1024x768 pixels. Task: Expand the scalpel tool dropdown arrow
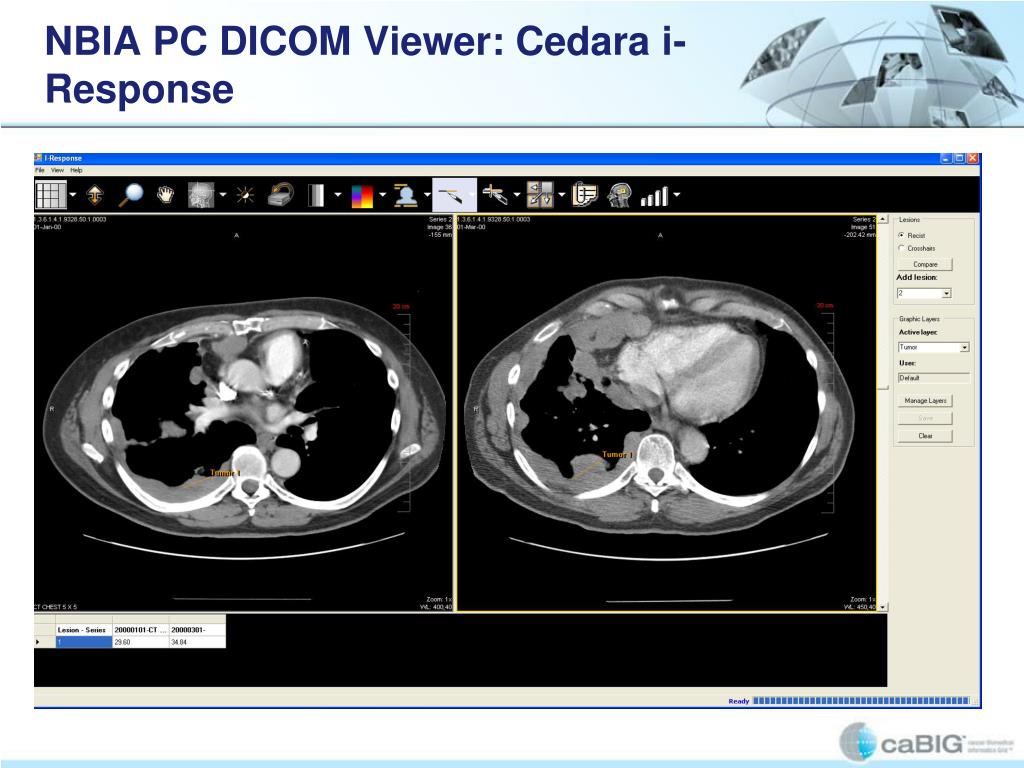coord(517,195)
